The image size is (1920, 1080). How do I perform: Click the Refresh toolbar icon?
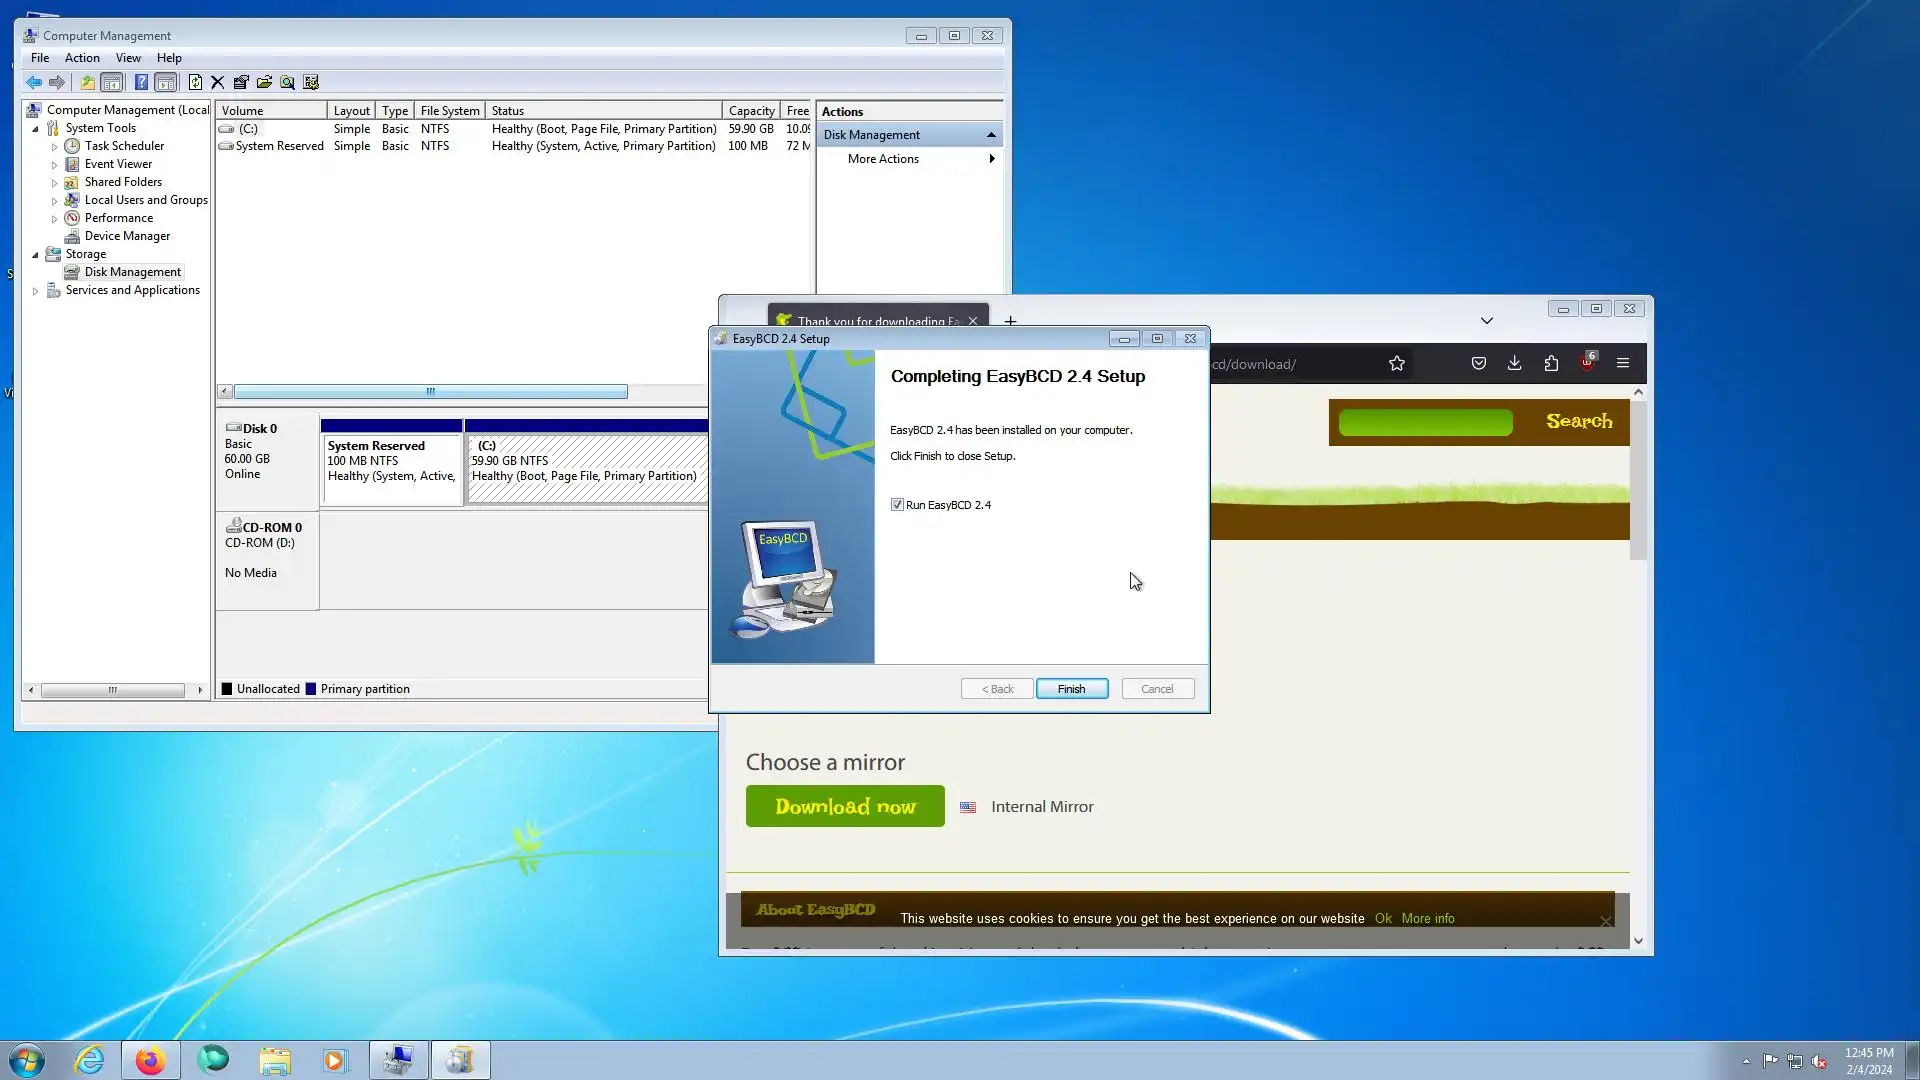click(x=195, y=83)
